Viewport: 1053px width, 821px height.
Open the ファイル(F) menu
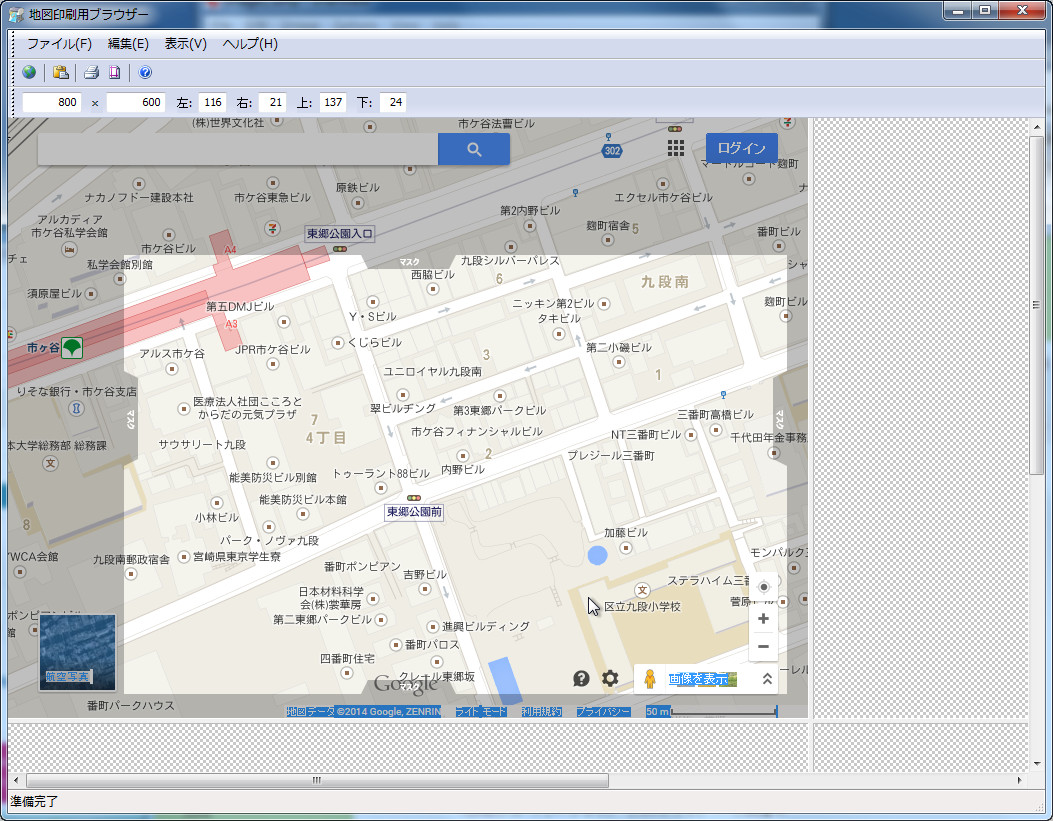pyautogui.click(x=60, y=44)
